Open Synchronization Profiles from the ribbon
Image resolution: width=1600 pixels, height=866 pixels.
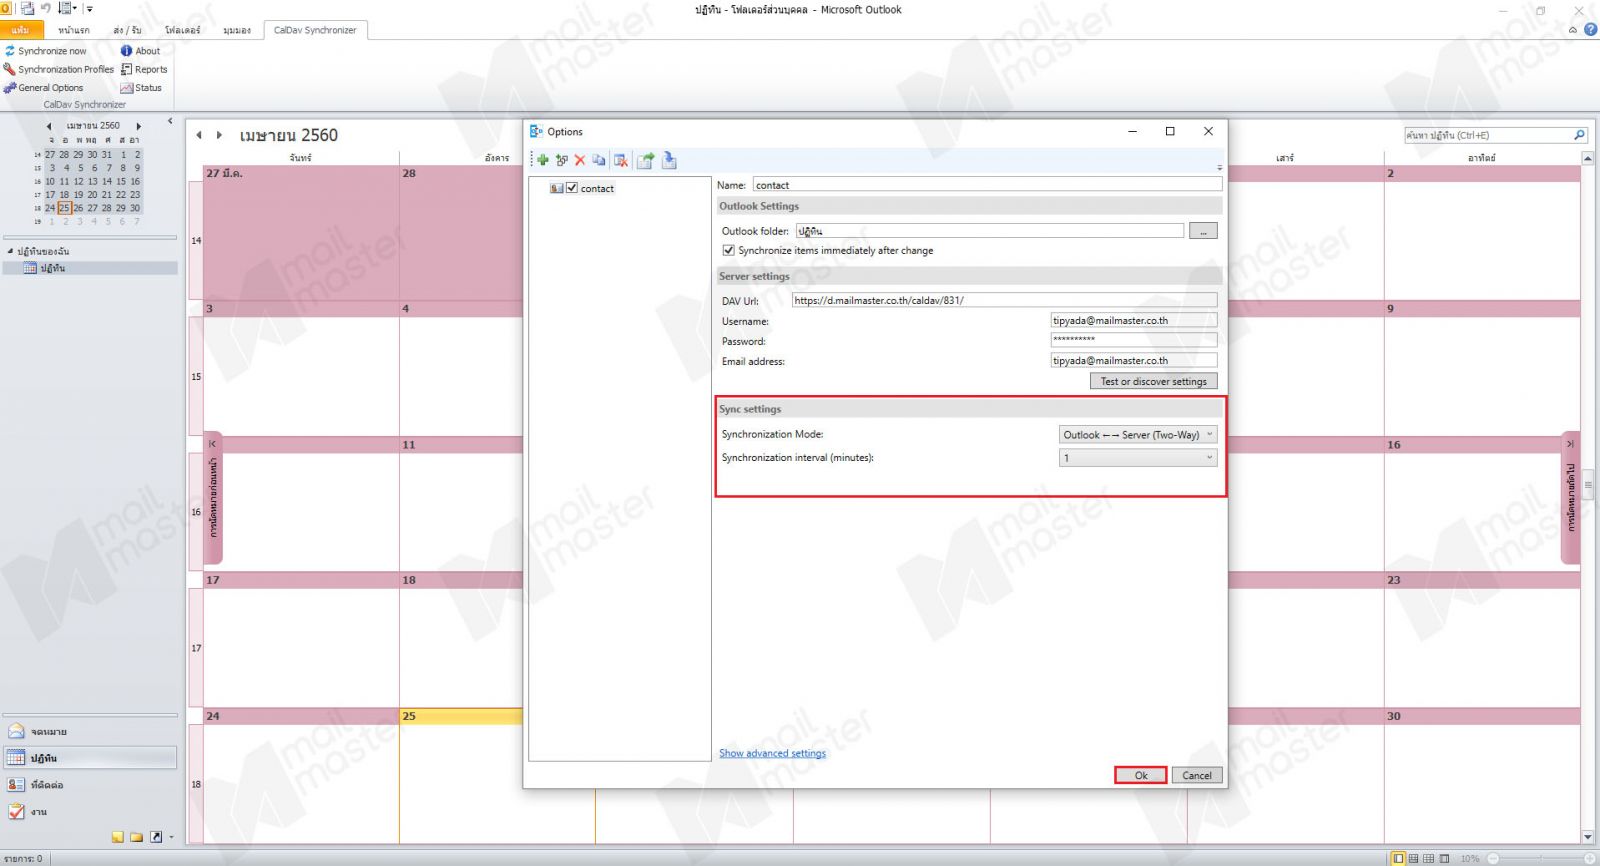(59, 69)
